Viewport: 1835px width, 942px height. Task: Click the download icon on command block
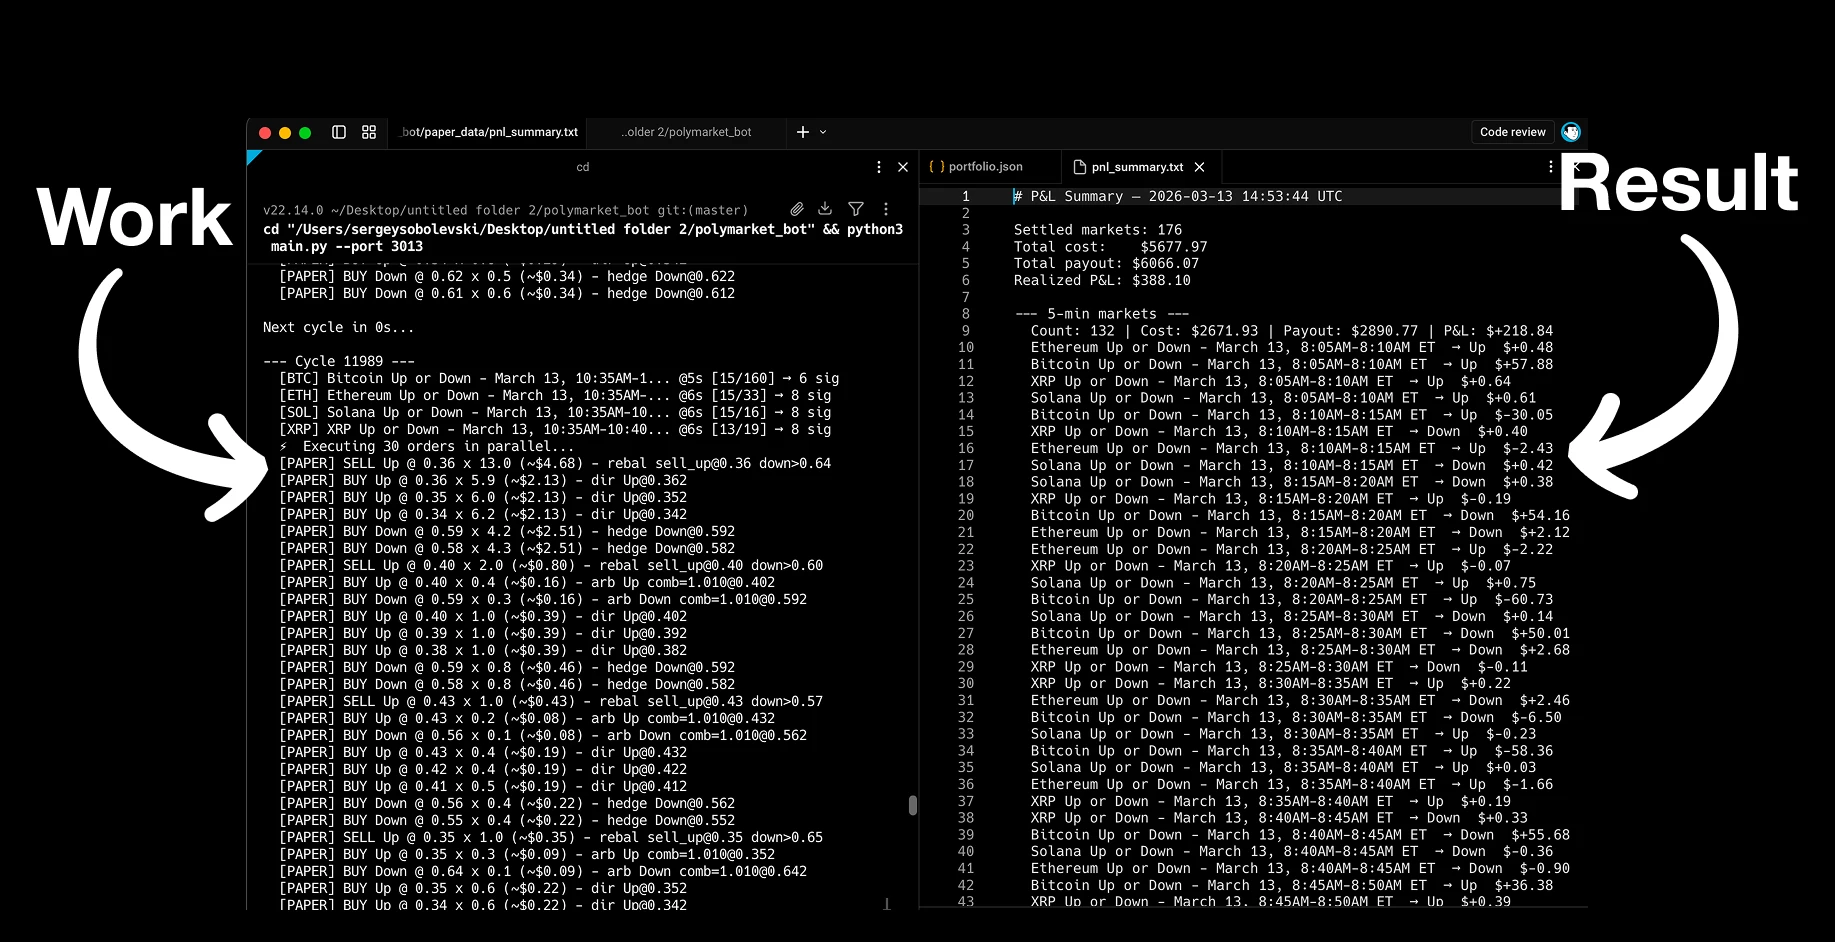pos(825,209)
